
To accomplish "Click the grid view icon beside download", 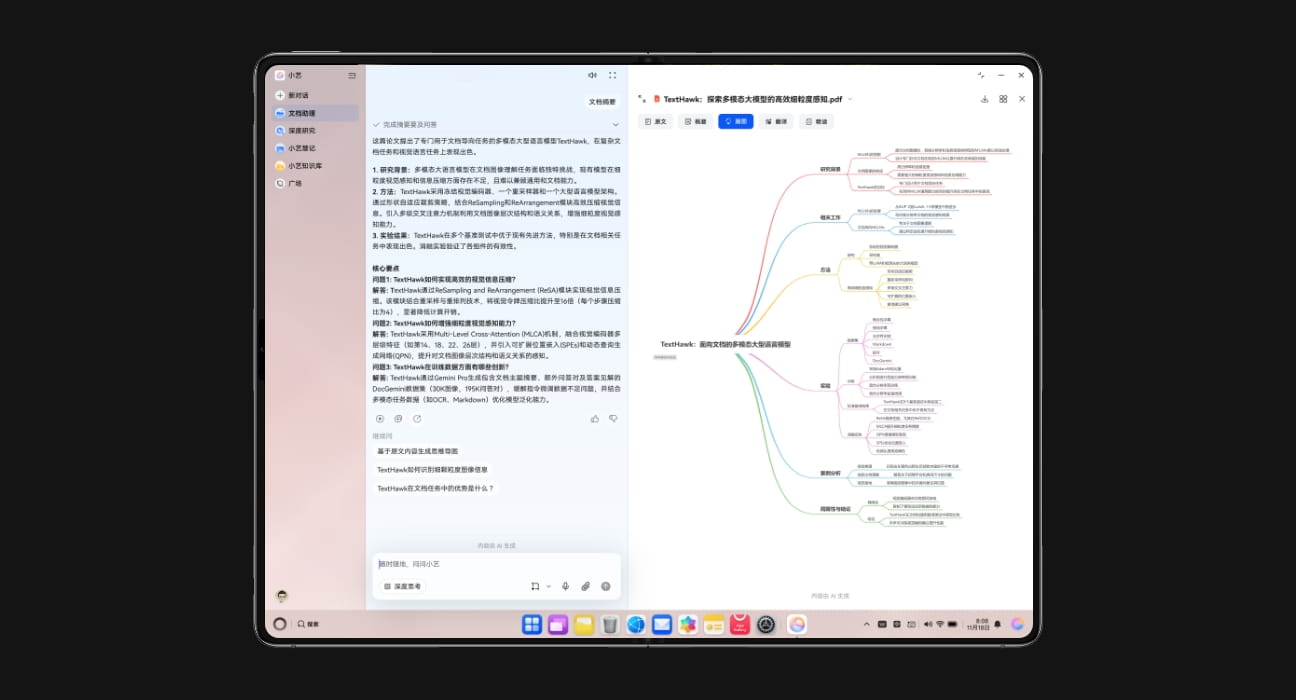I will pos(1003,99).
